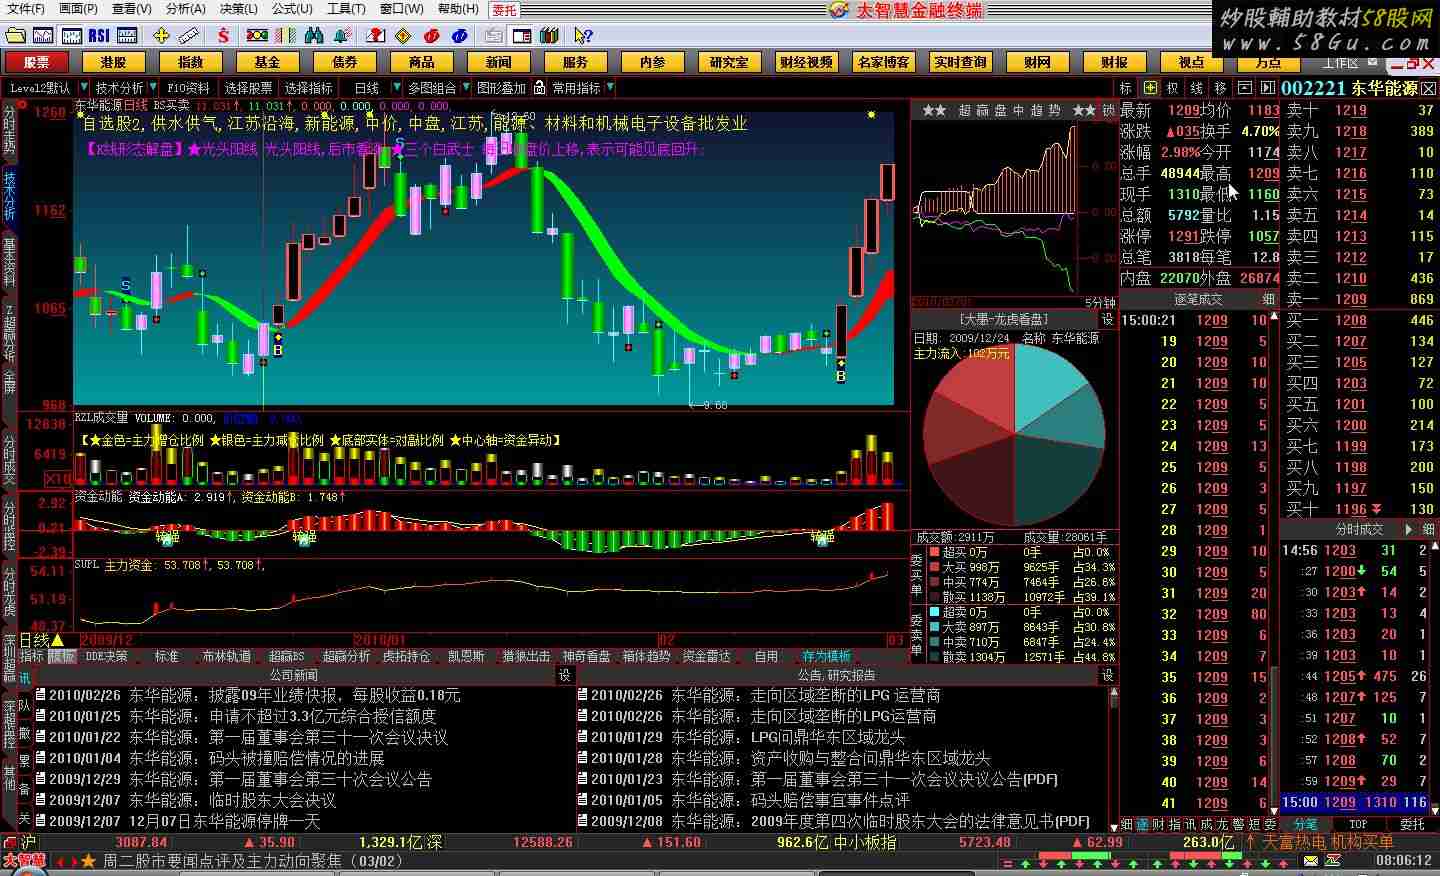This screenshot has width=1440, height=876.
Task: Click the 移 icon in chart header
Action: click(x=1220, y=88)
